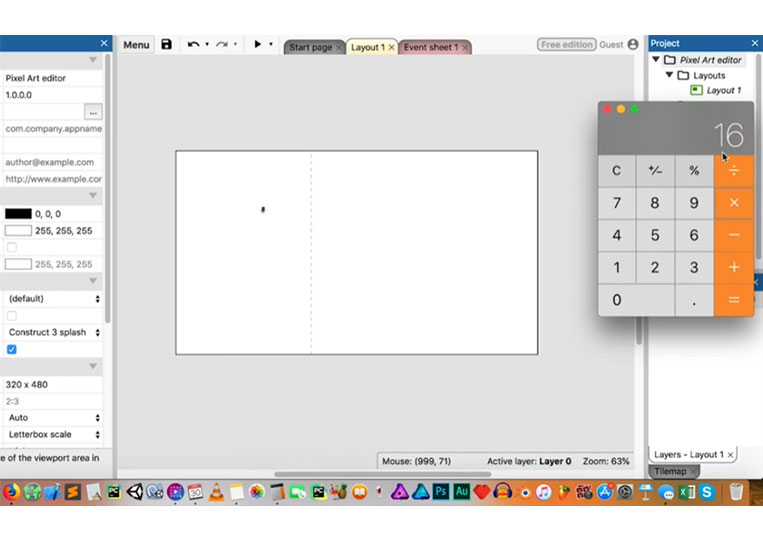Click the 7 key in Calculator
763x541 pixels.
pyautogui.click(x=617, y=203)
